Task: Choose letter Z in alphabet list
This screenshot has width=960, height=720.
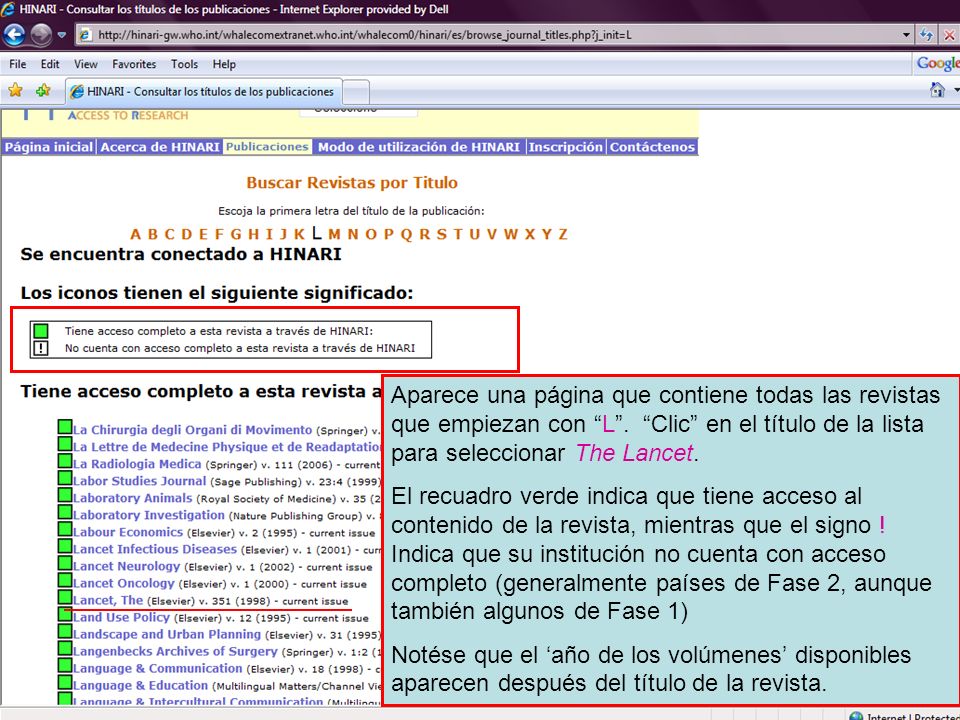Action: (x=563, y=234)
